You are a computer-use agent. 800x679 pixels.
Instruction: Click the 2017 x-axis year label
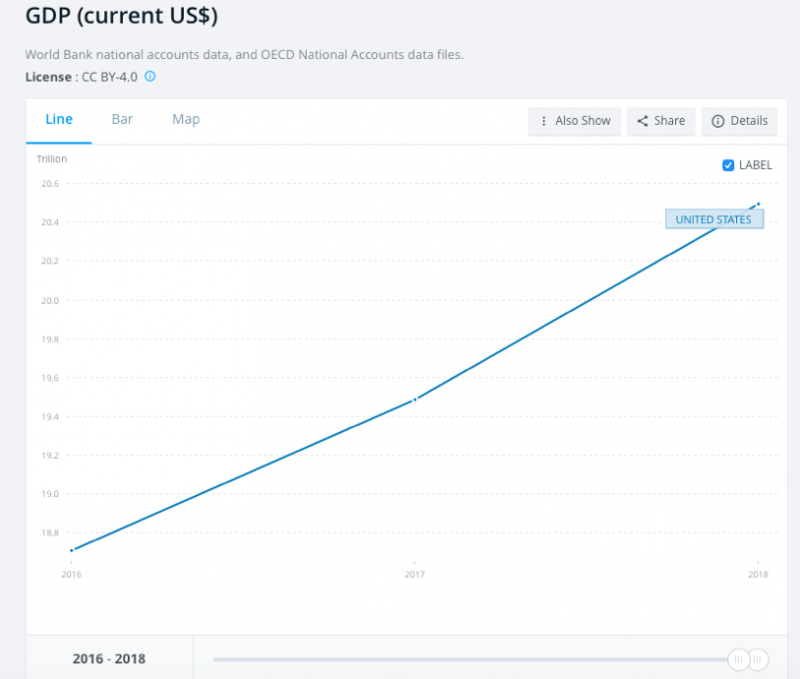tap(415, 575)
